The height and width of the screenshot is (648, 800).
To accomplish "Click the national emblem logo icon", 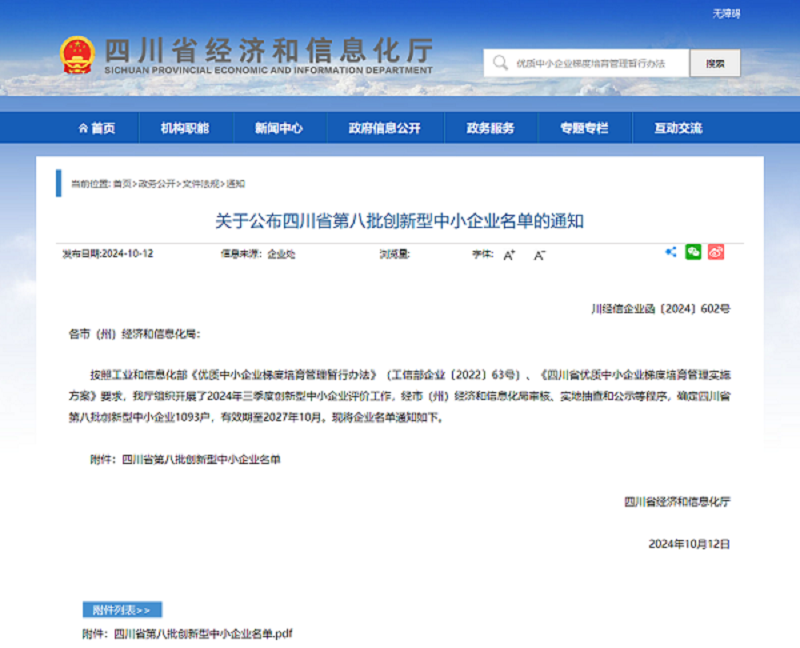I will tap(77, 55).
